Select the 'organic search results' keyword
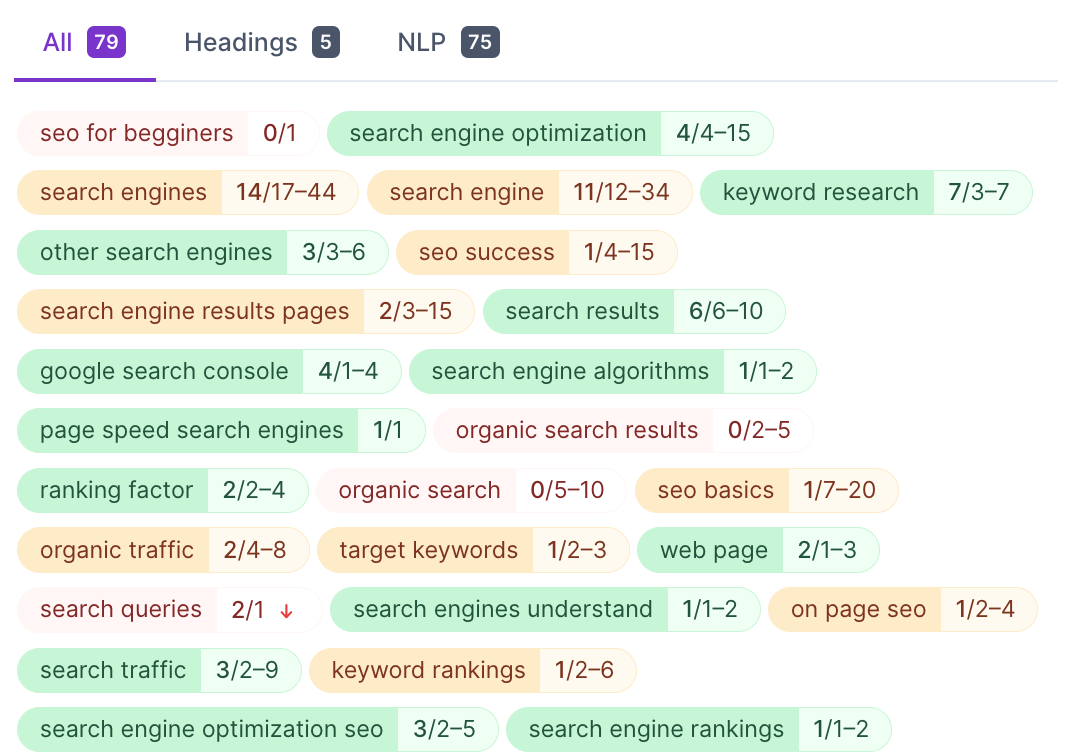1076x756 pixels. point(576,431)
